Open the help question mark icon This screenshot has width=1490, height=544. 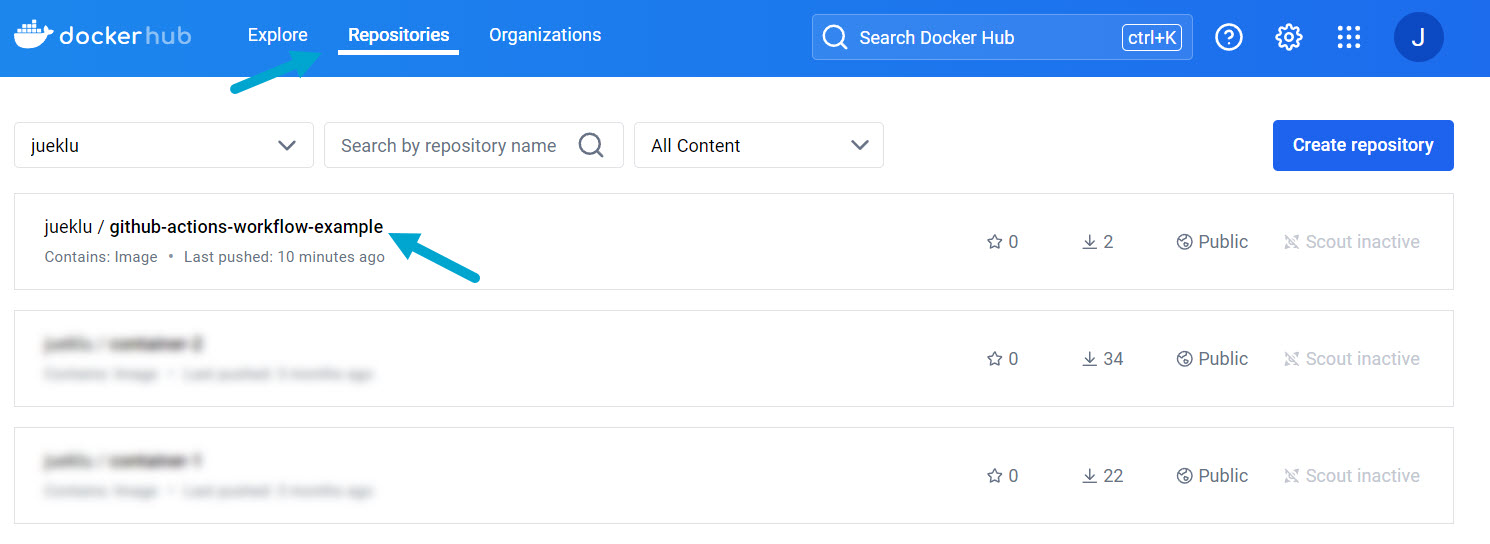tap(1228, 37)
